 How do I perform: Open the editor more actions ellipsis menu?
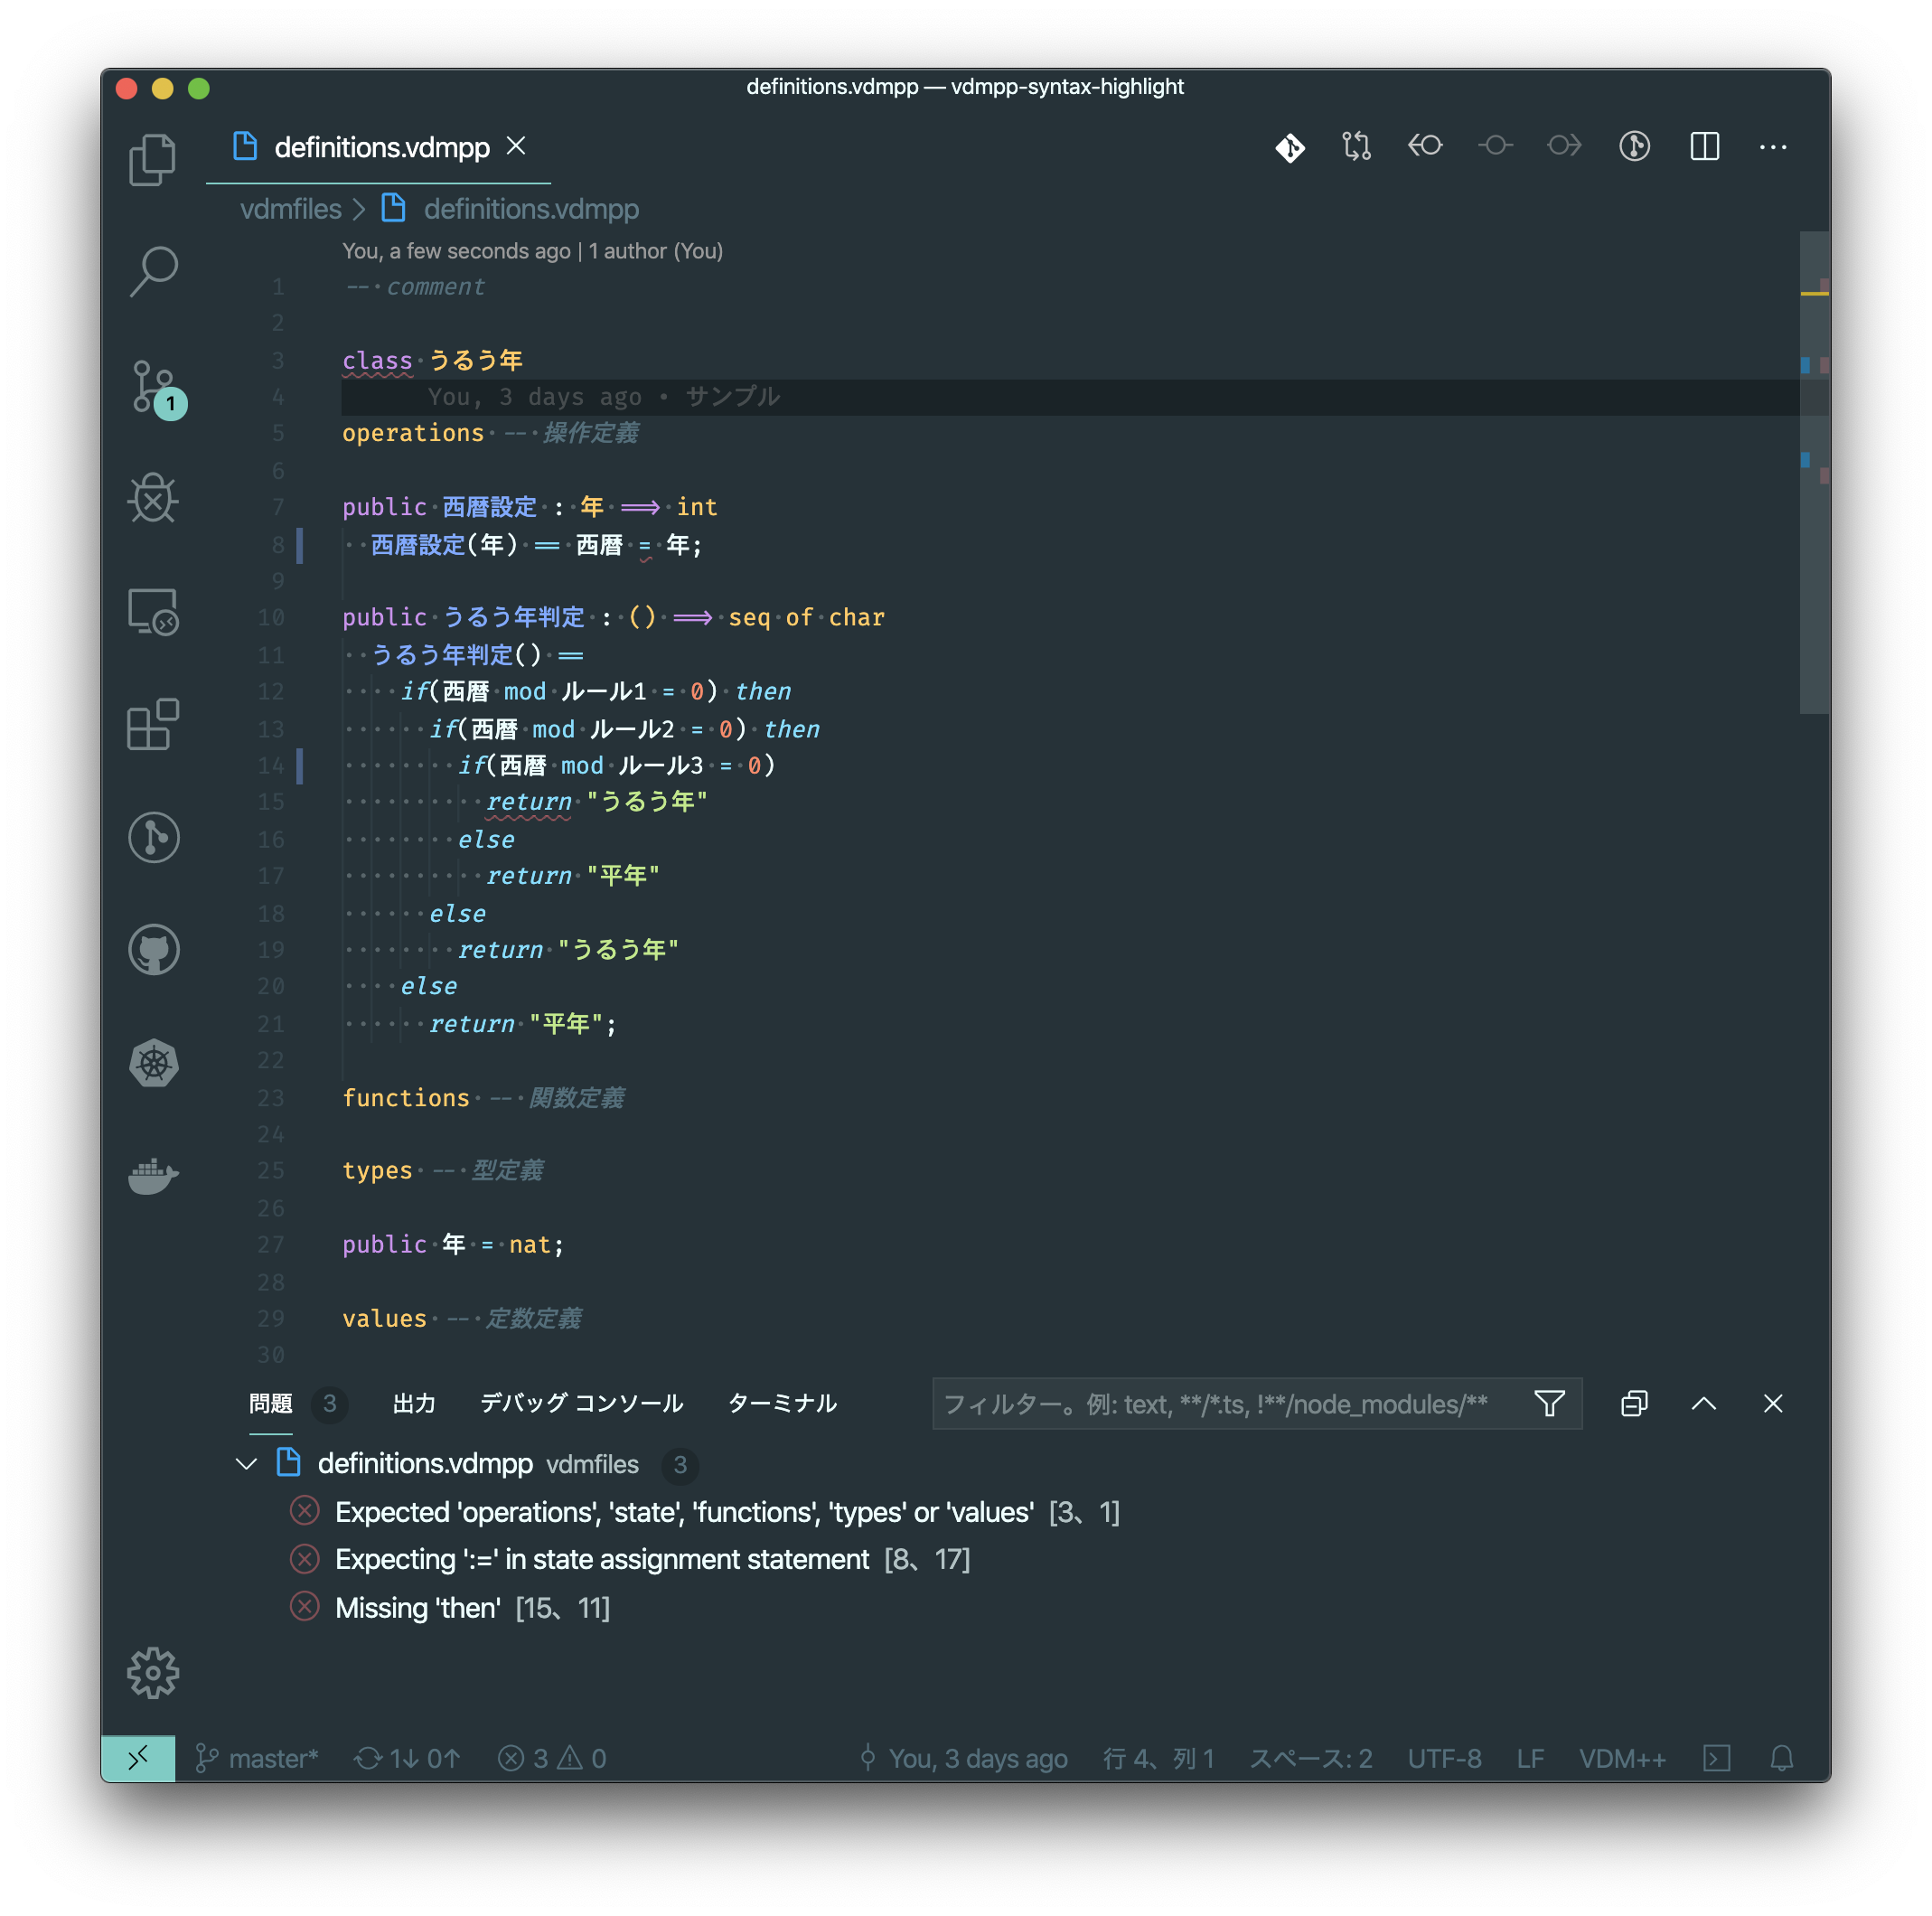1772,147
